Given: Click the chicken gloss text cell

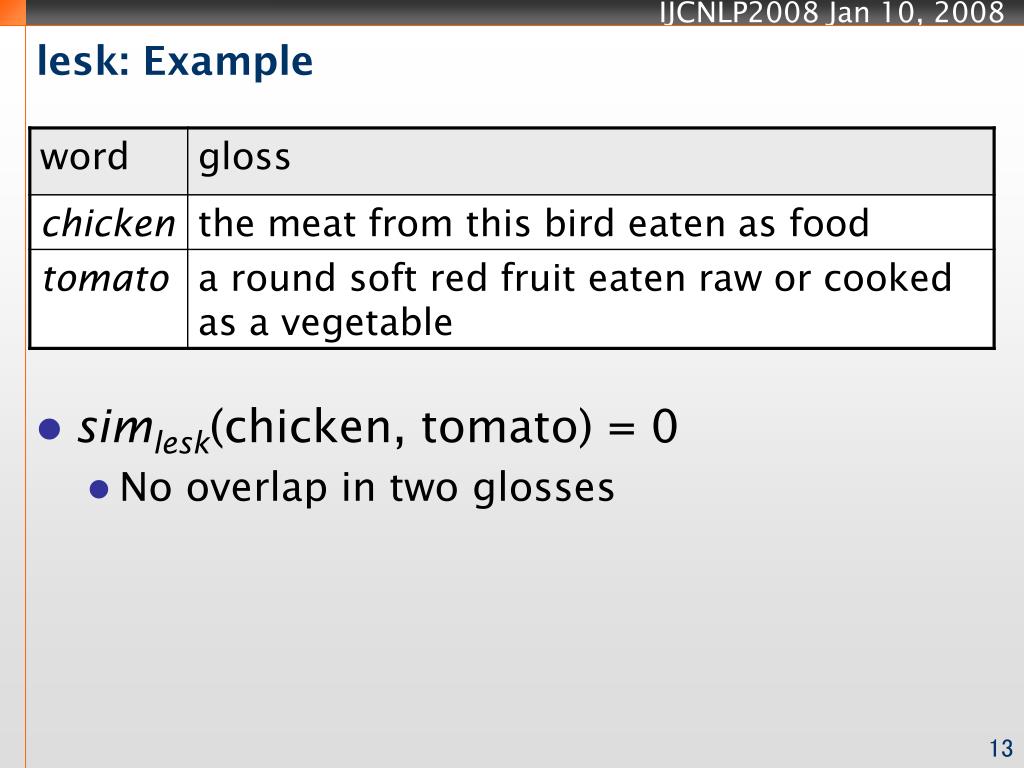Looking at the screenshot, I should pos(590,222).
